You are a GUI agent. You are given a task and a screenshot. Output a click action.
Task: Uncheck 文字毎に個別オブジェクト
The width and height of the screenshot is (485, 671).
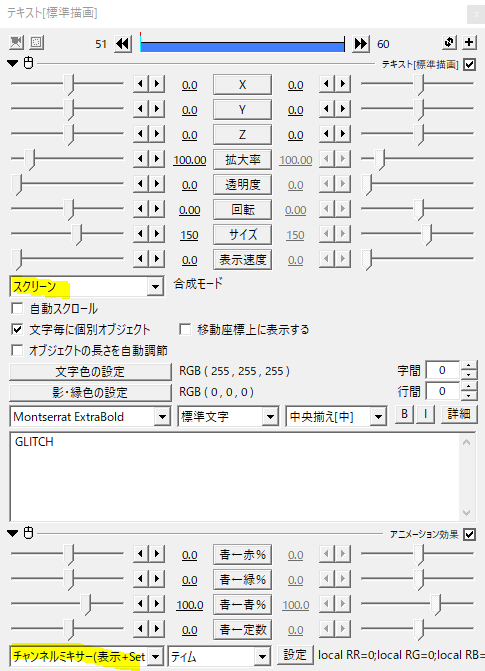17,330
